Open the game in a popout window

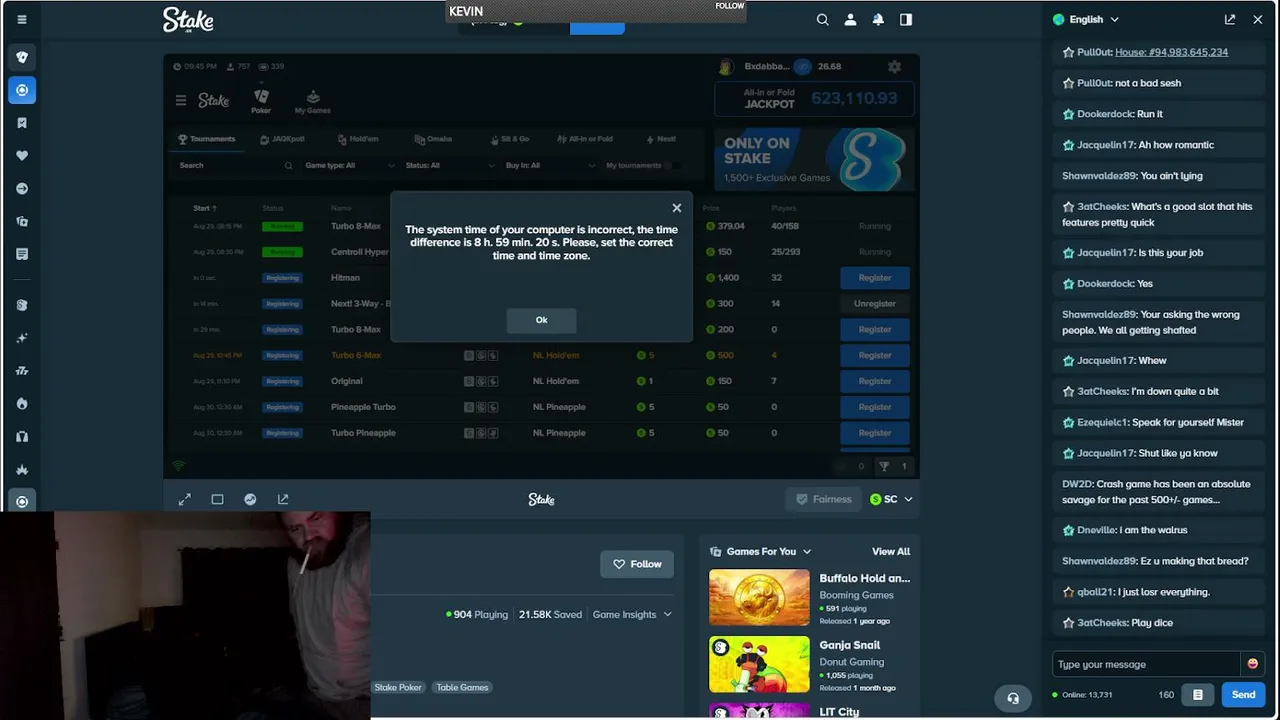283,499
